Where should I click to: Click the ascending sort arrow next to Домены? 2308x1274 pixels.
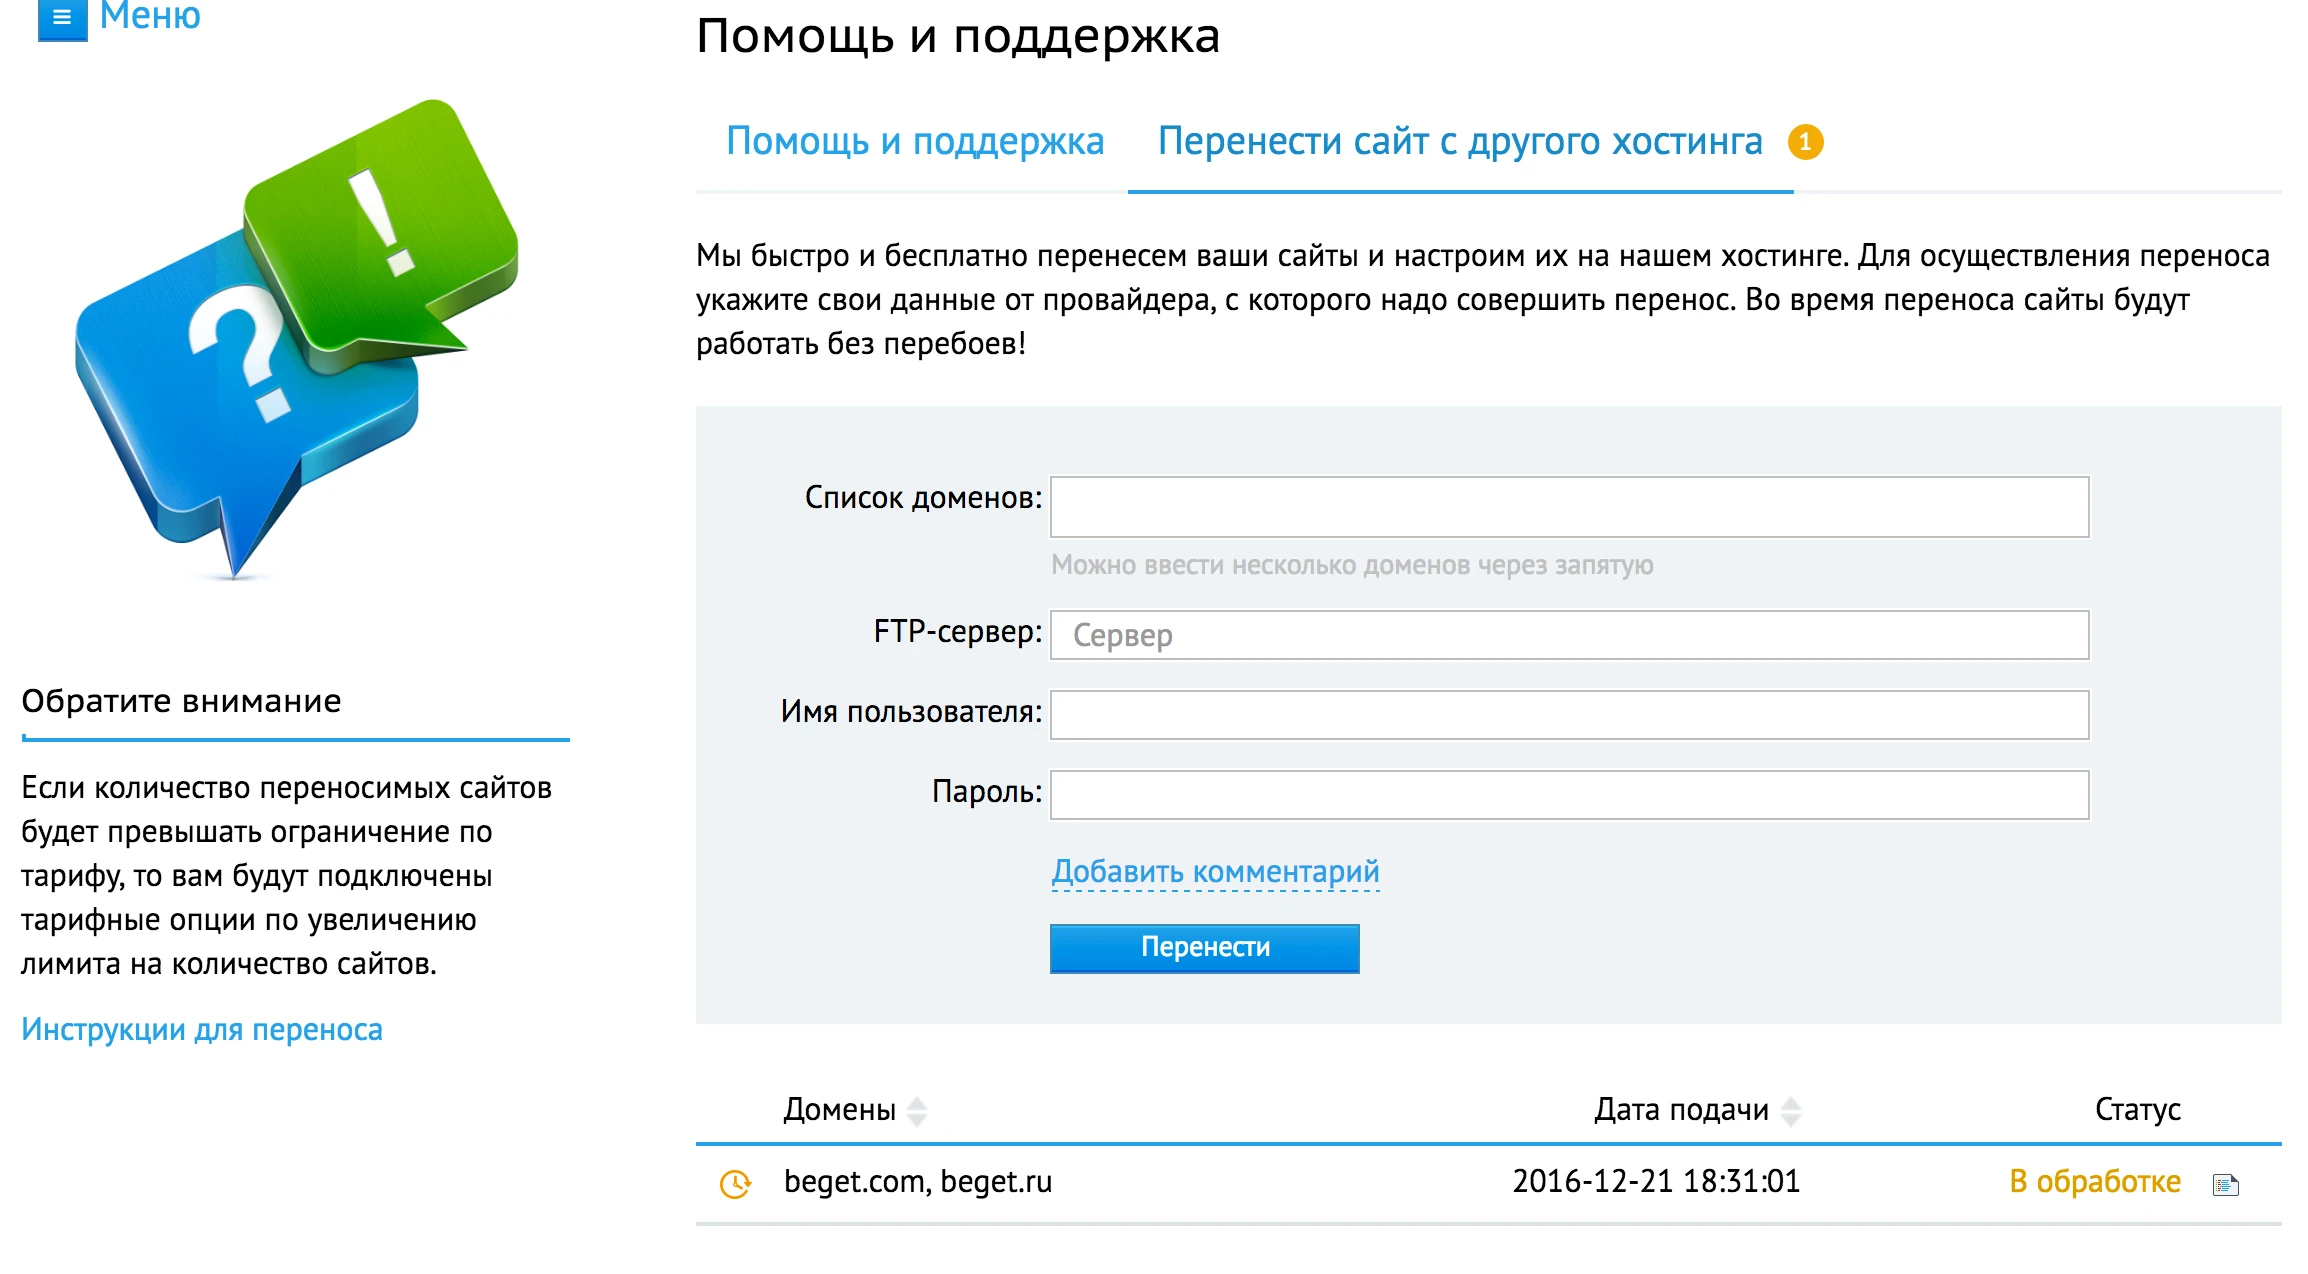(919, 1102)
